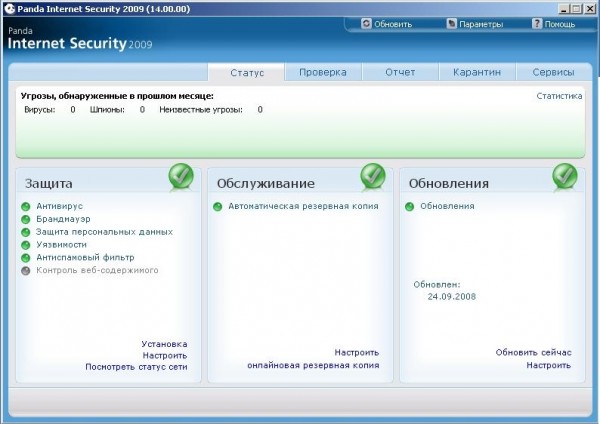Click the Обновления panel heading
This screenshot has height=424, width=600.
click(x=448, y=183)
